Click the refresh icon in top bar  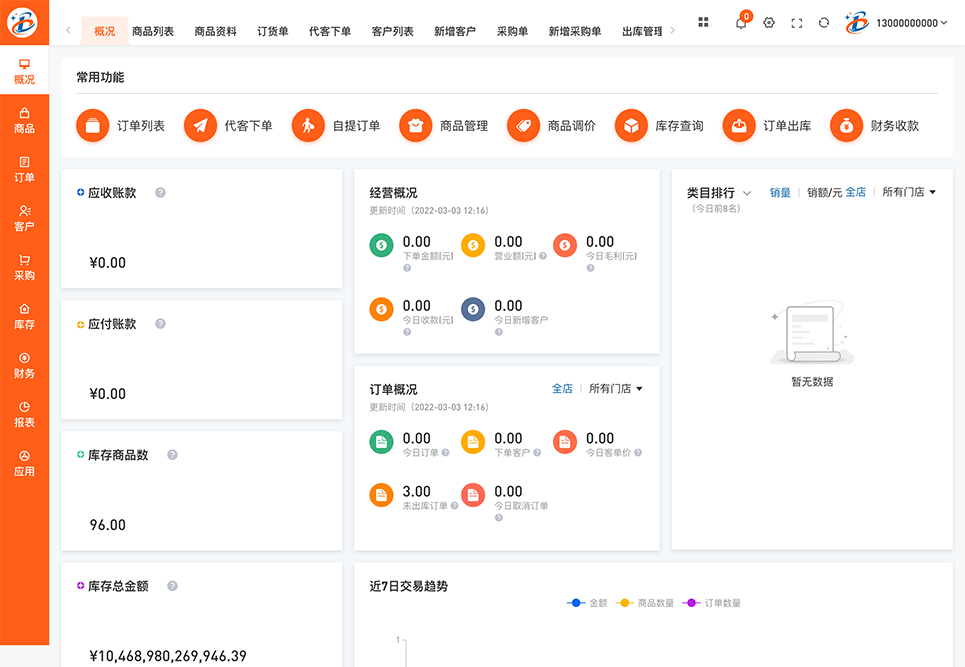click(x=824, y=23)
